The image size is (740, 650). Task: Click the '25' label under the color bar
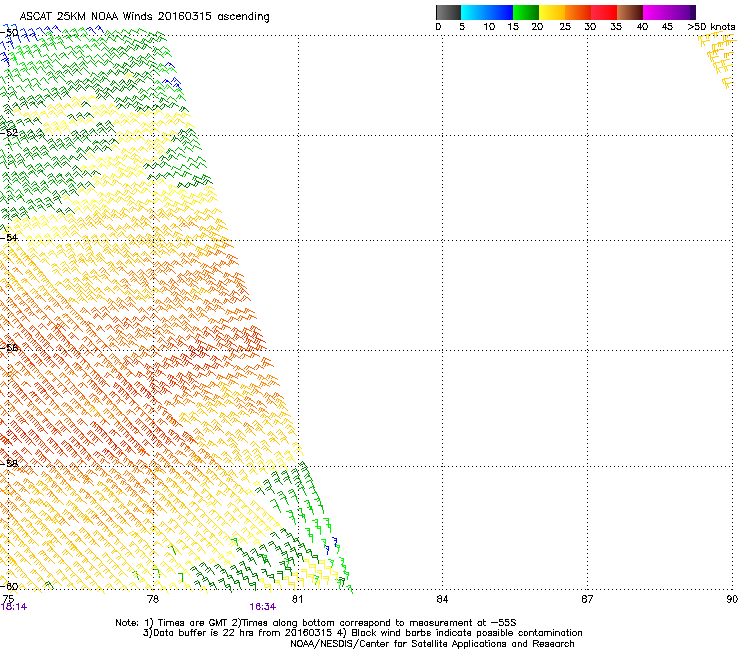pos(565,27)
